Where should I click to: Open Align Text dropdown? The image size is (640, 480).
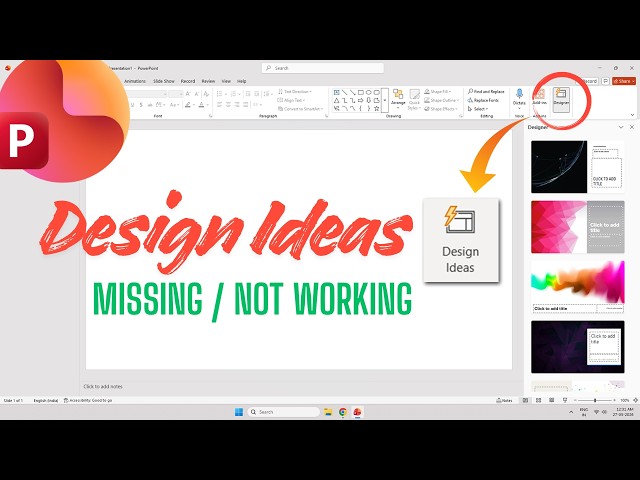pyautogui.click(x=291, y=100)
